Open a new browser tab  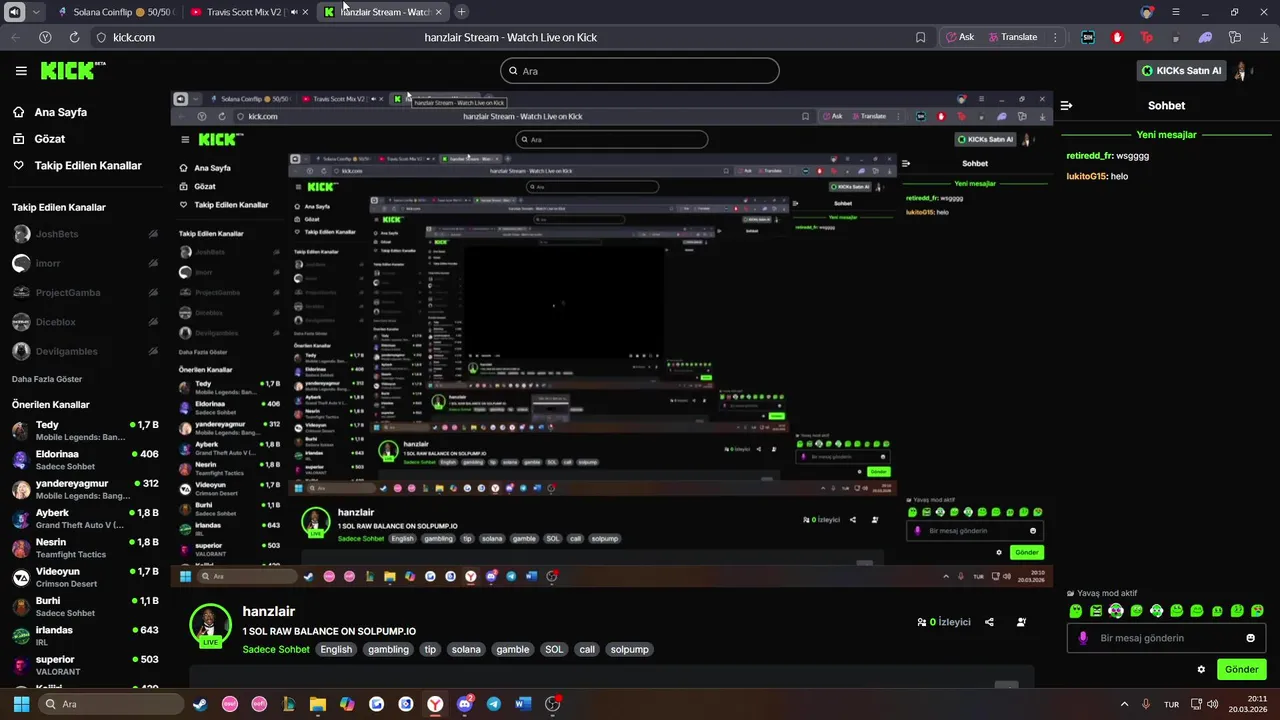(x=461, y=12)
